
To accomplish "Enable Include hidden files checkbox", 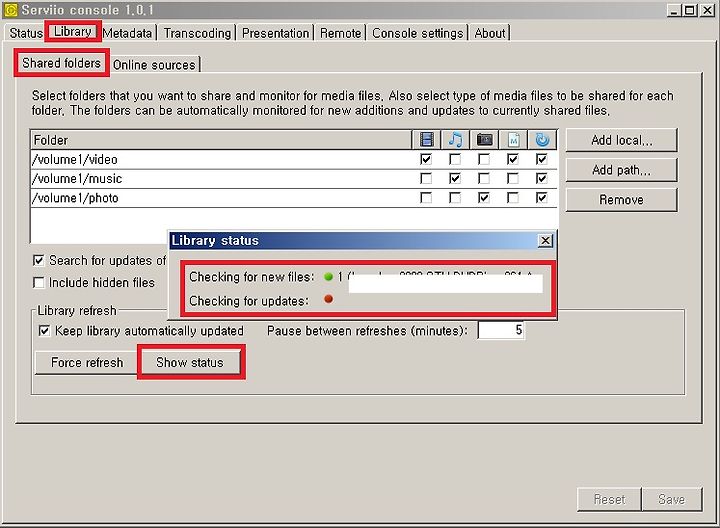I will point(39,282).
